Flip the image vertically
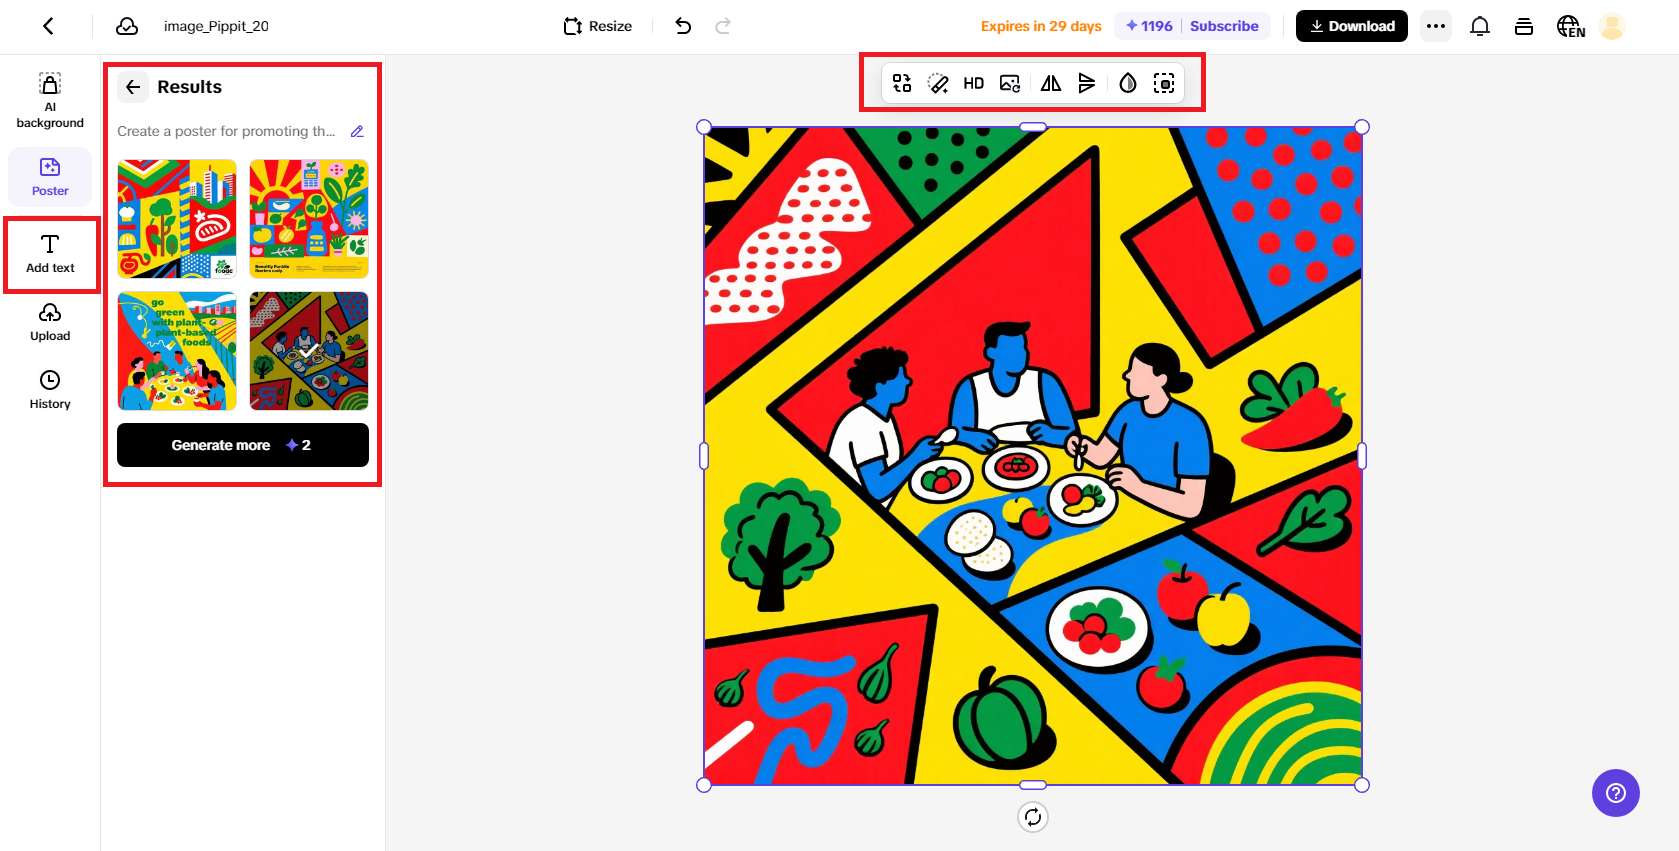Viewport: 1679px width, 851px height. coord(1087,84)
